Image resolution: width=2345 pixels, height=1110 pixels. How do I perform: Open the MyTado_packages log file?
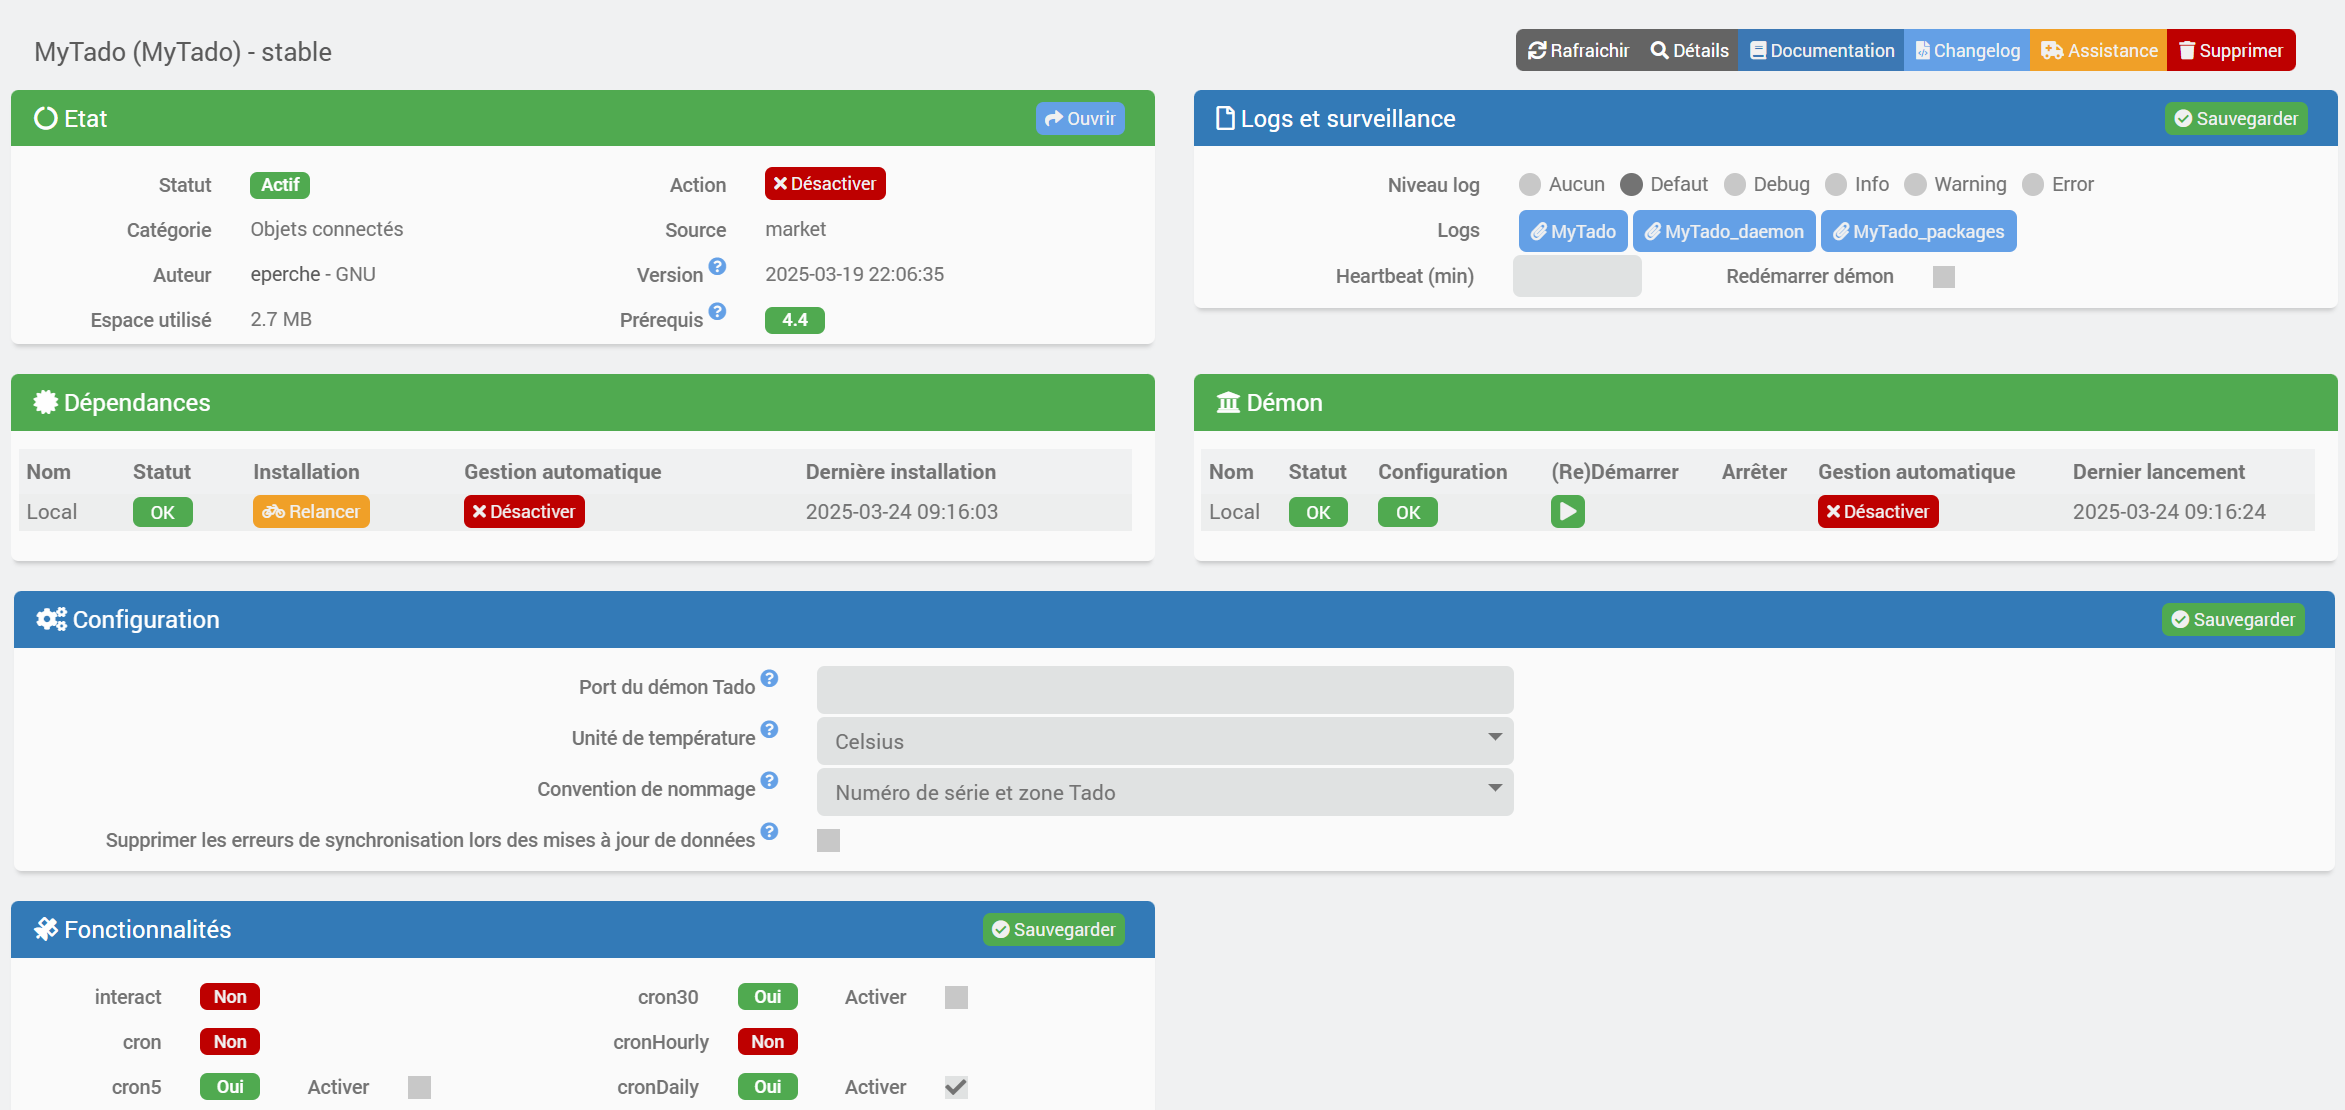coord(1918,231)
